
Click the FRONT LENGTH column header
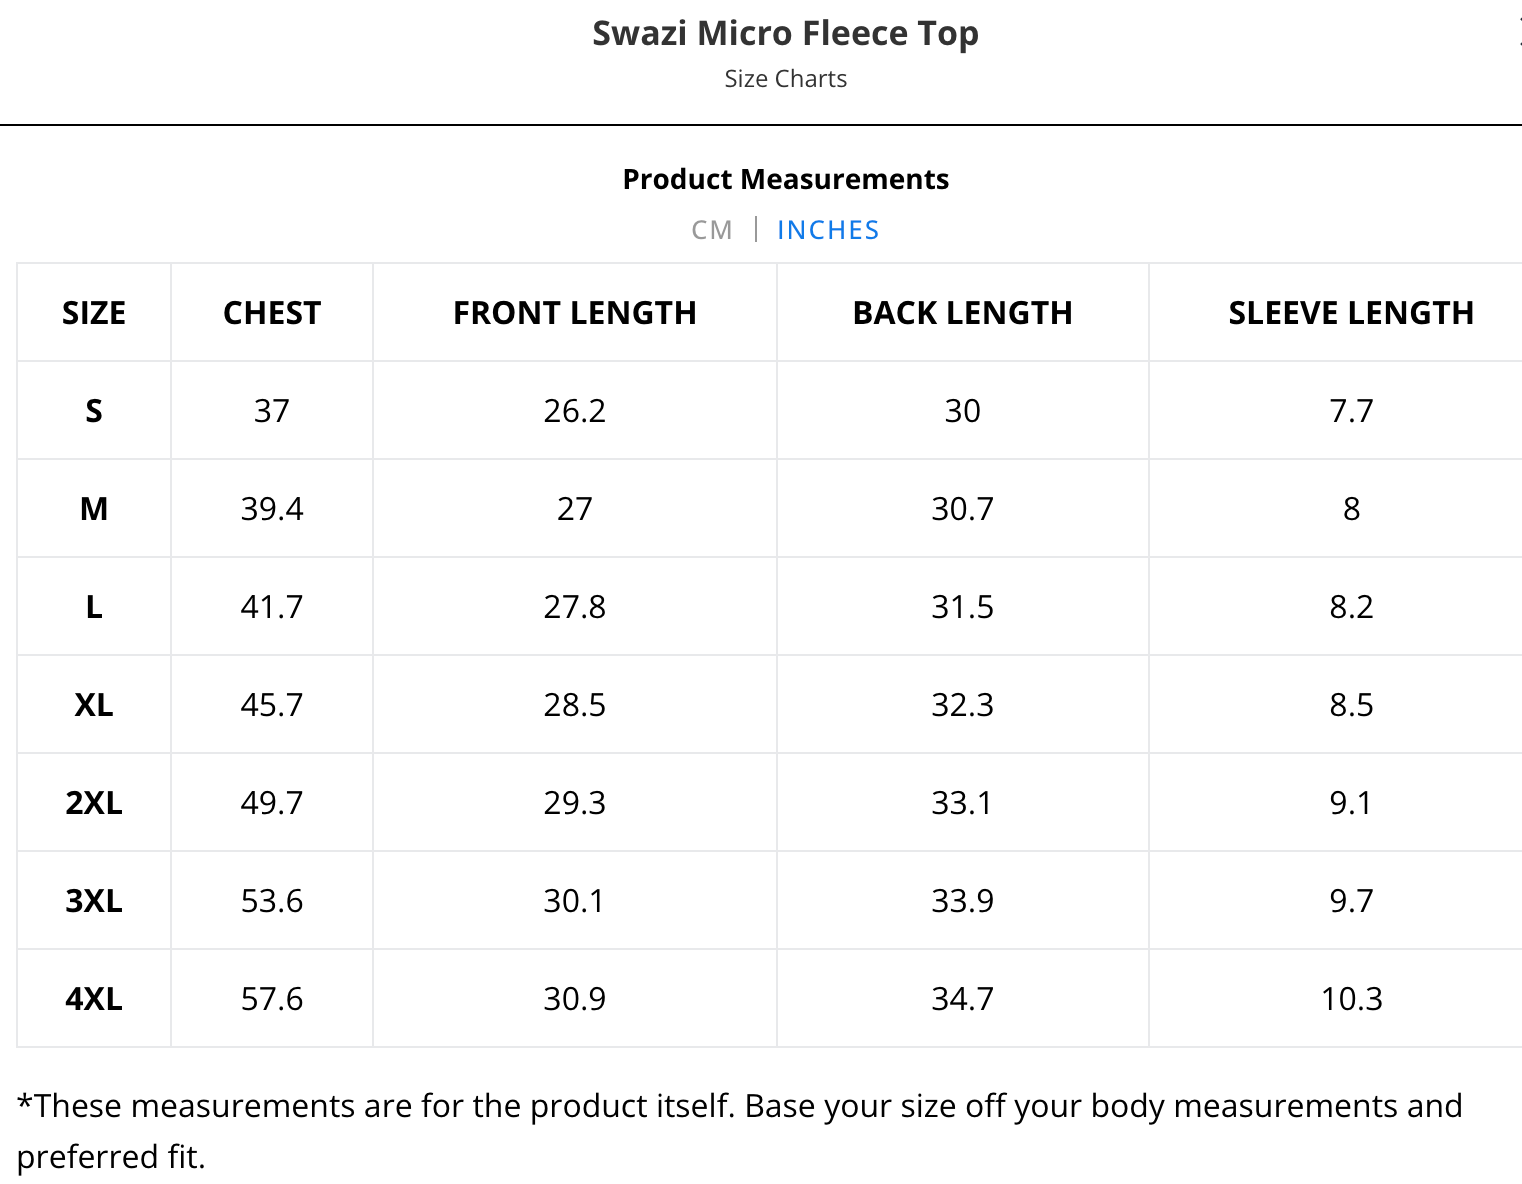click(x=574, y=313)
